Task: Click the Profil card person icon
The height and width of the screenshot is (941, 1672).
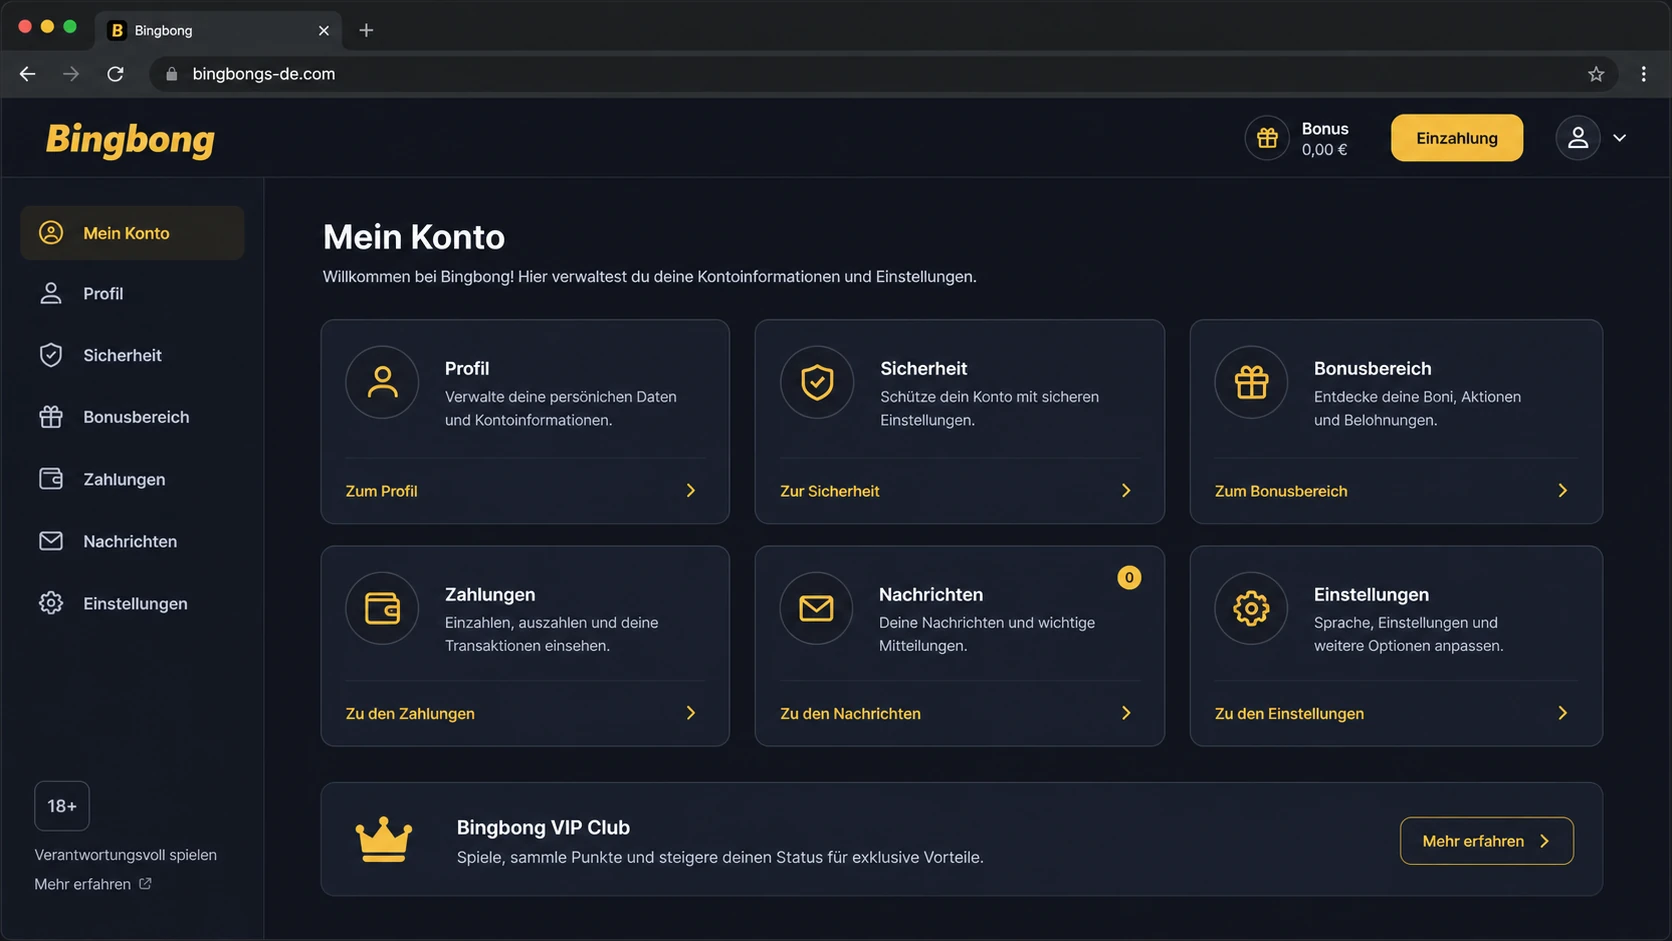Action: coord(382,382)
